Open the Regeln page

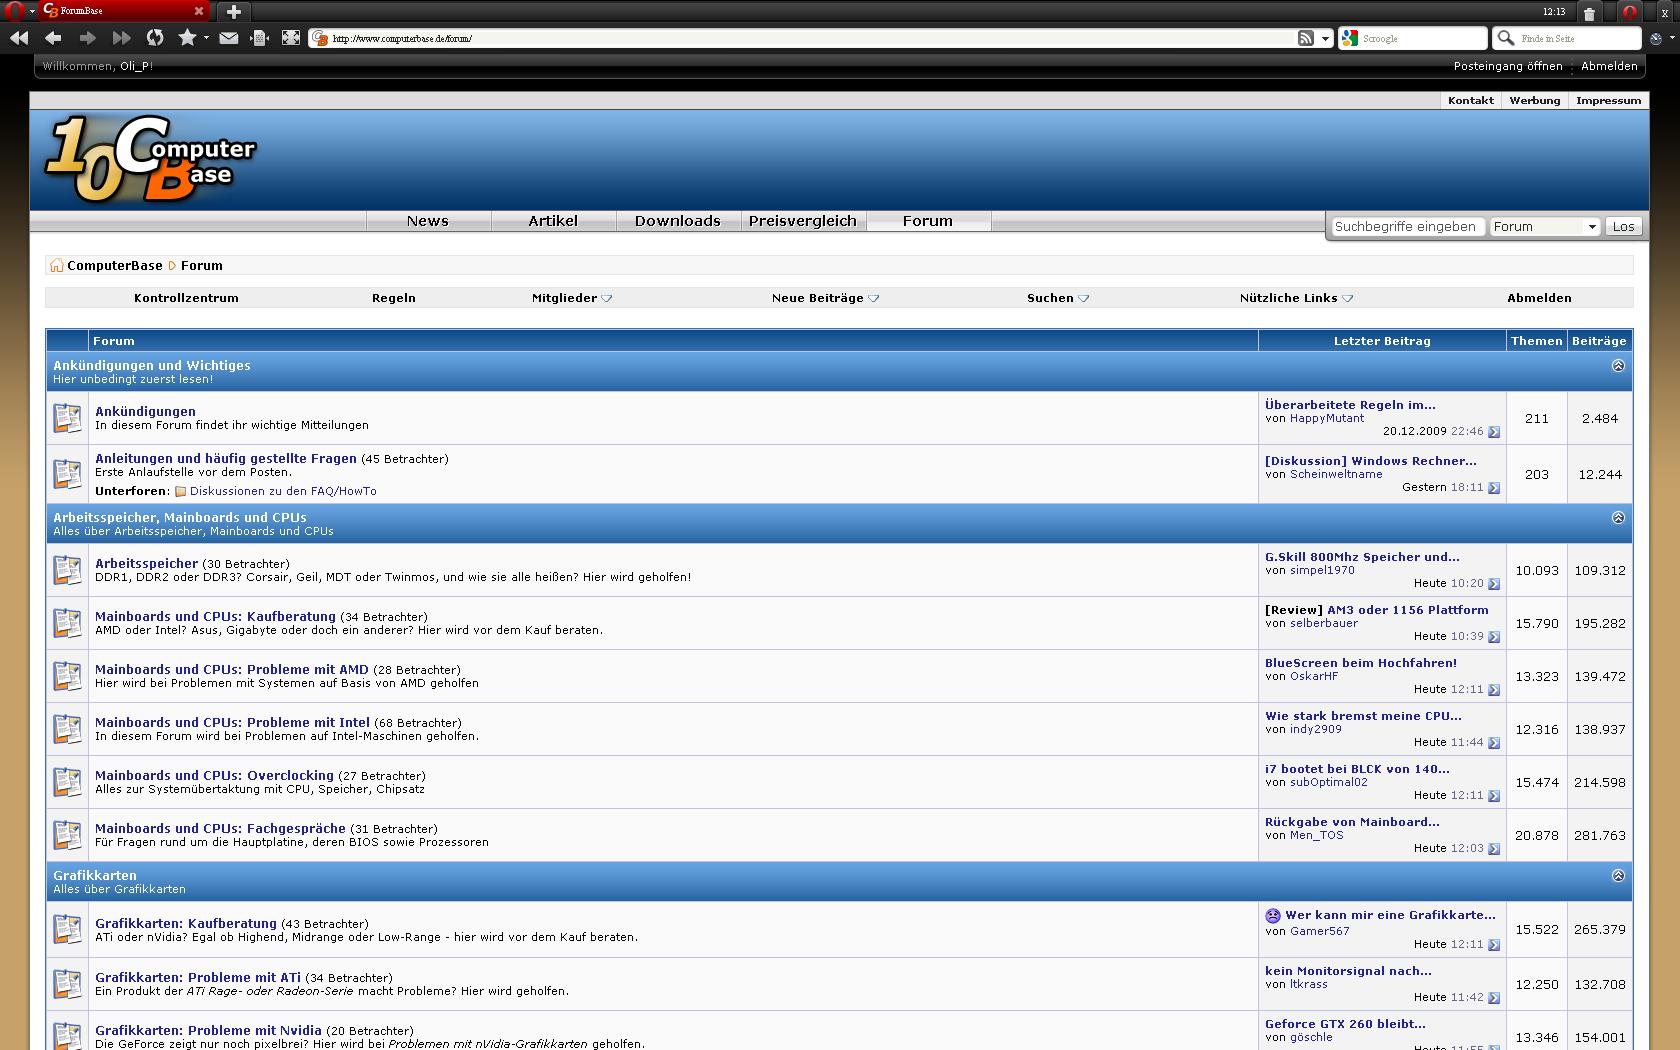click(394, 298)
